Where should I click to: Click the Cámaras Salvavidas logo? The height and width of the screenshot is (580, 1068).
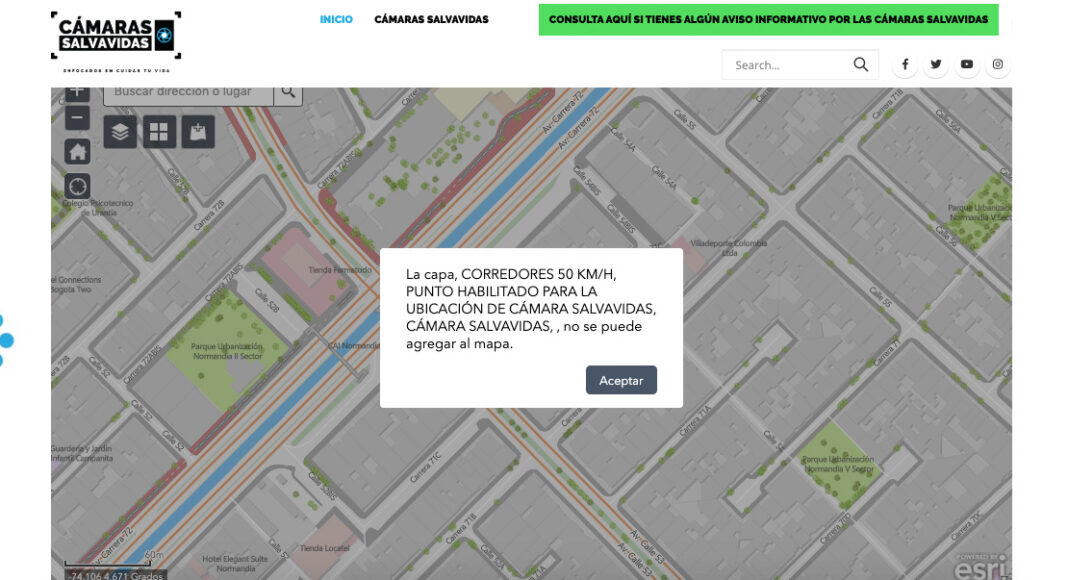click(116, 36)
